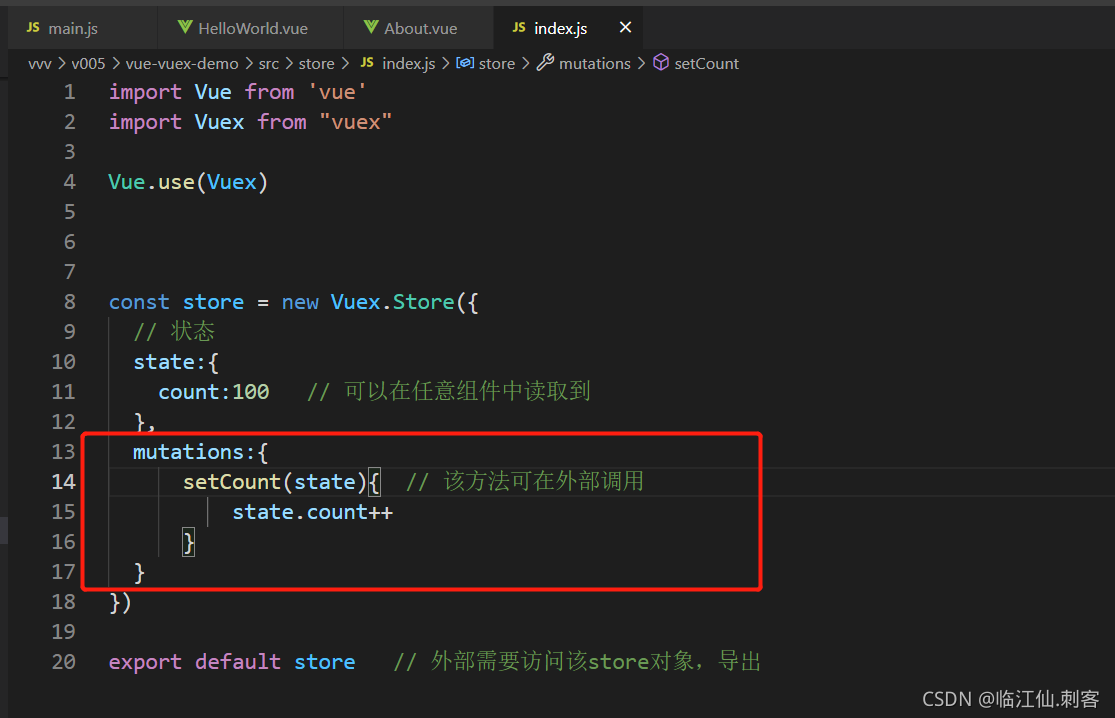1115x718 pixels.
Task: Click the 该方法可在外部调用 comment
Action: click(525, 481)
